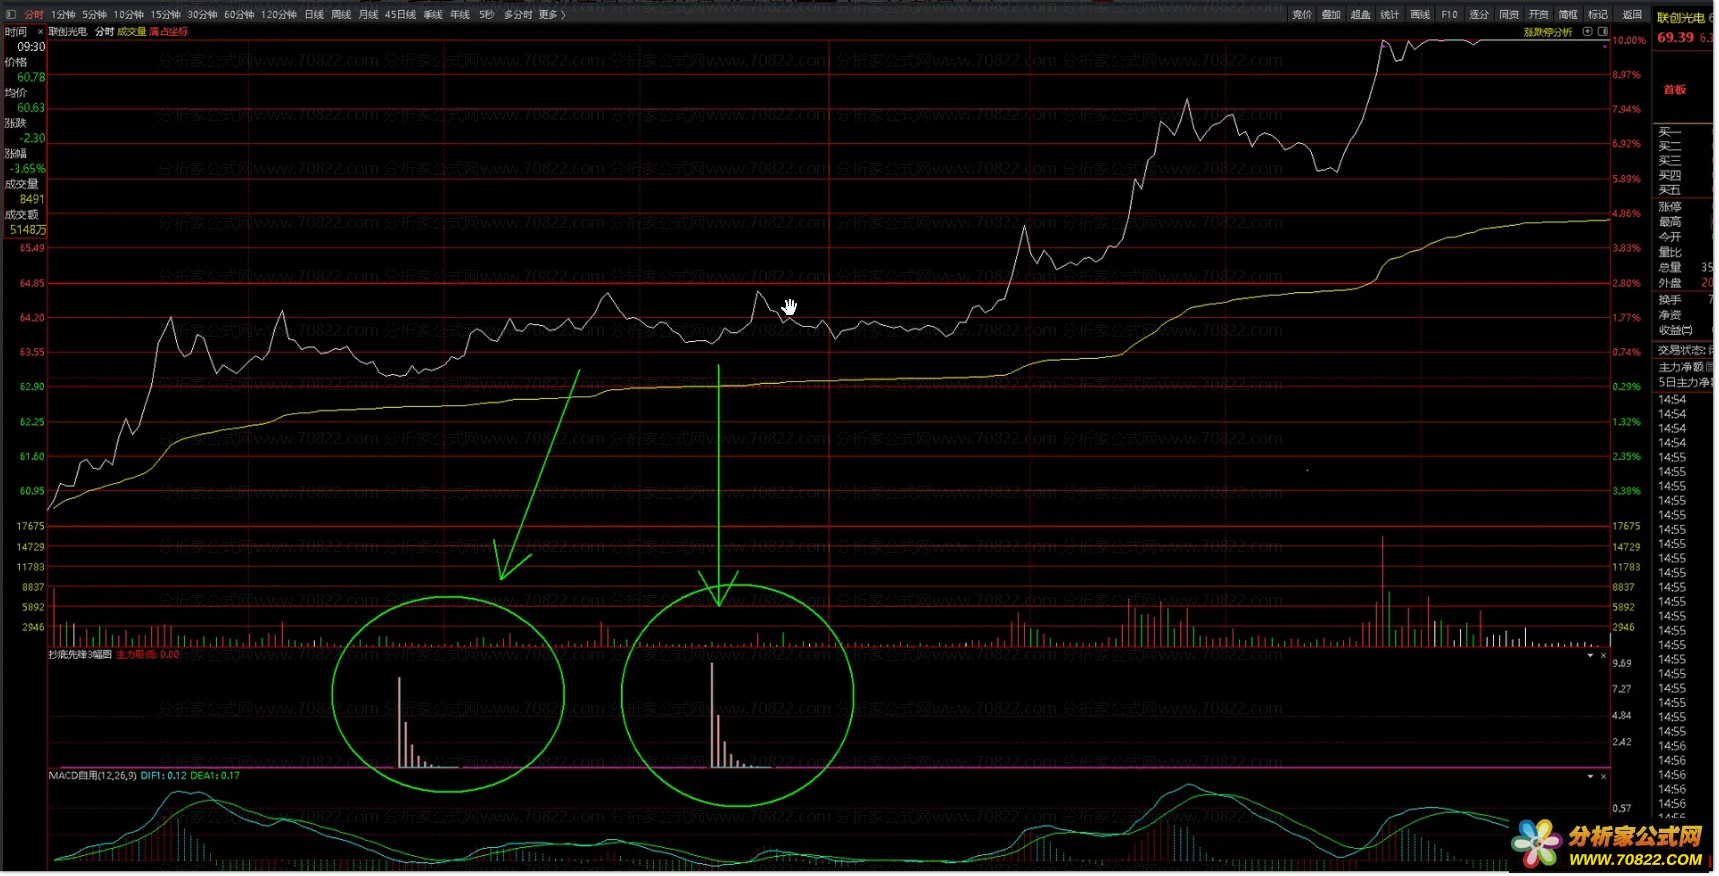Click the 超盘 toolbar button

(x=1361, y=15)
